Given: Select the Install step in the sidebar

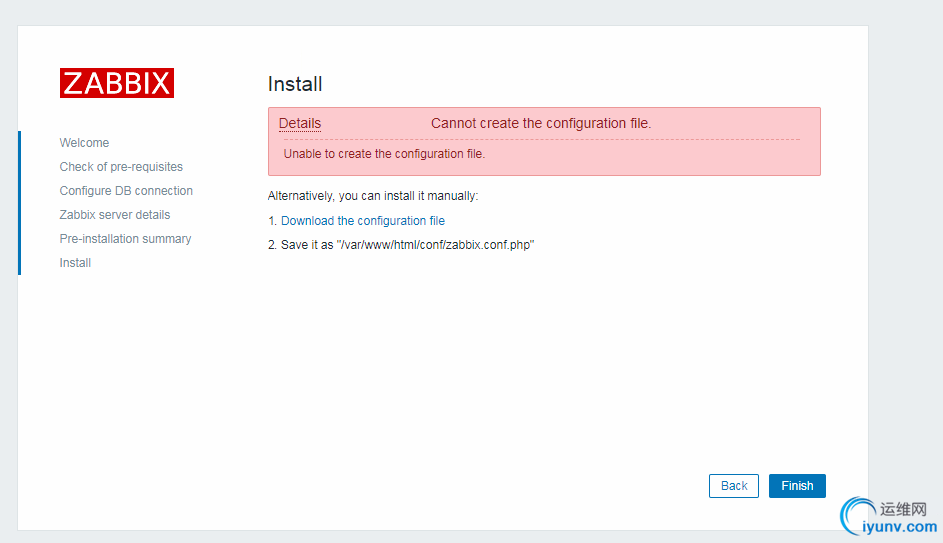Looking at the screenshot, I should click(75, 263).
